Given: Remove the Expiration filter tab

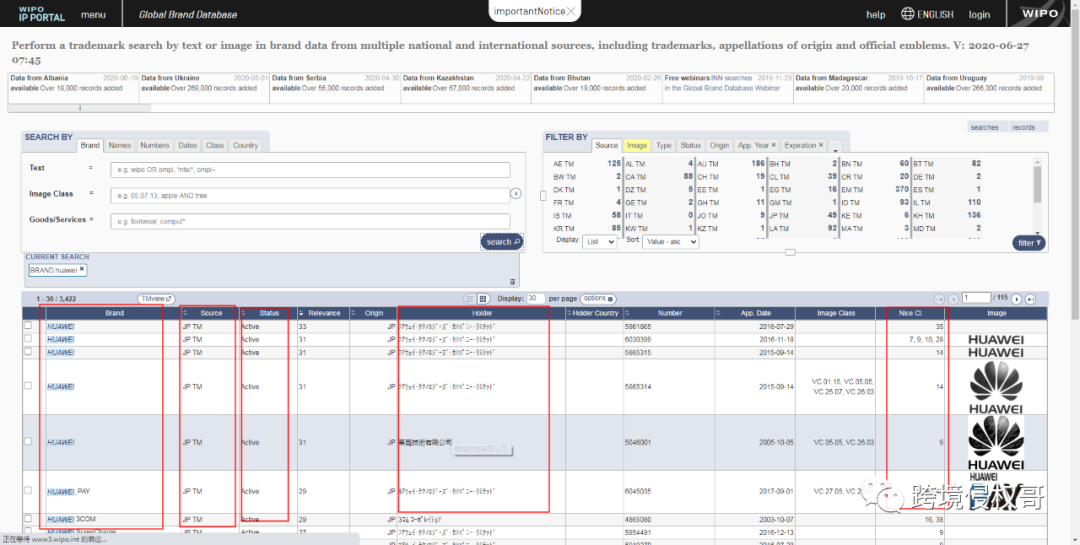Looking at the screenshot, I should (x=820, y=145).
